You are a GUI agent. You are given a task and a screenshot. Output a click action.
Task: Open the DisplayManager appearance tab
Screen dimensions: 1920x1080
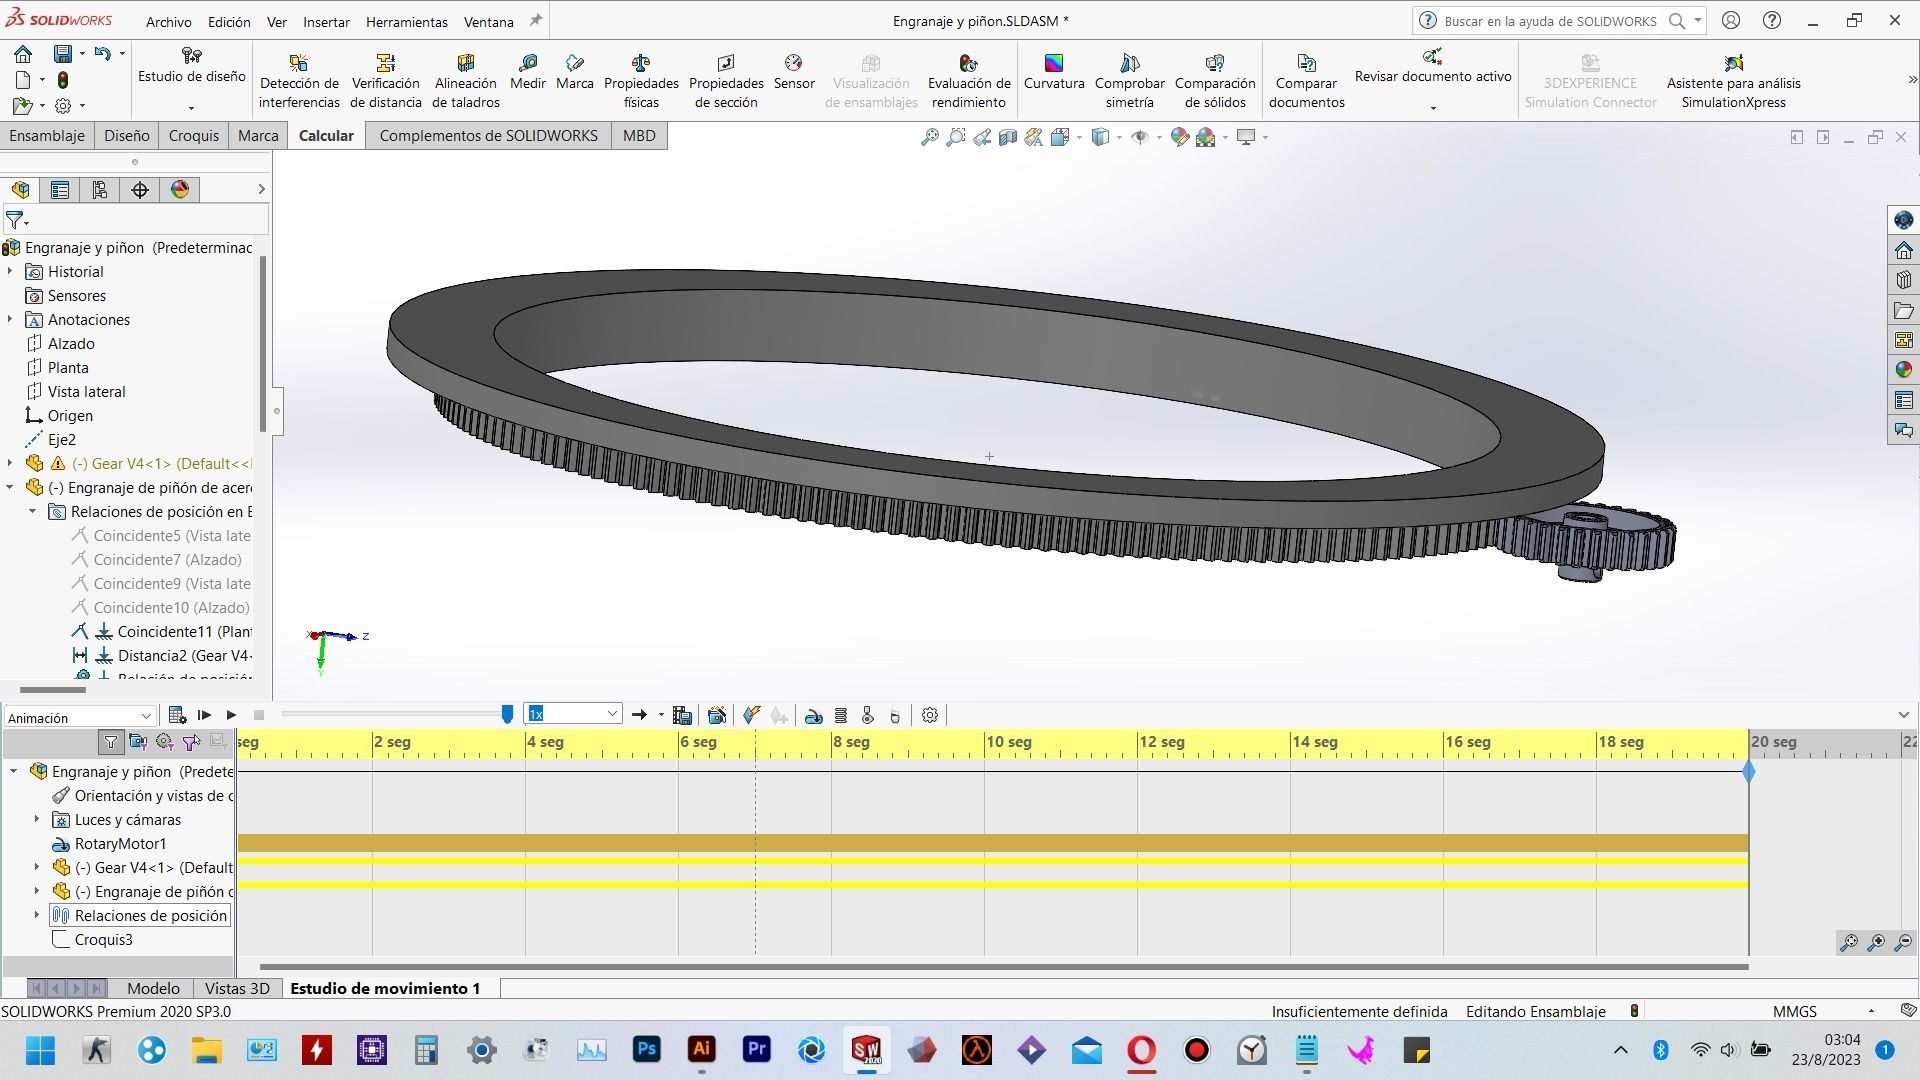click(x=180, y=190)
